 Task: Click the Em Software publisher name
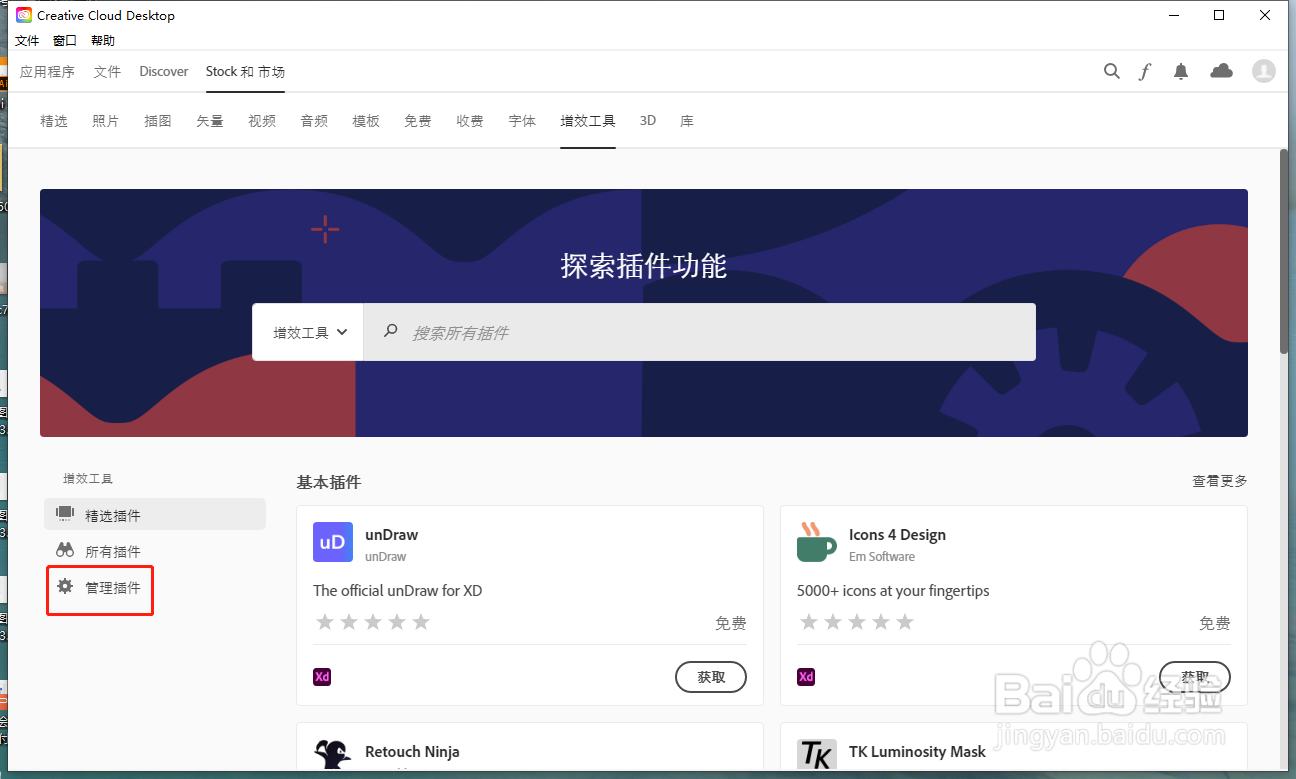(882, 557)
